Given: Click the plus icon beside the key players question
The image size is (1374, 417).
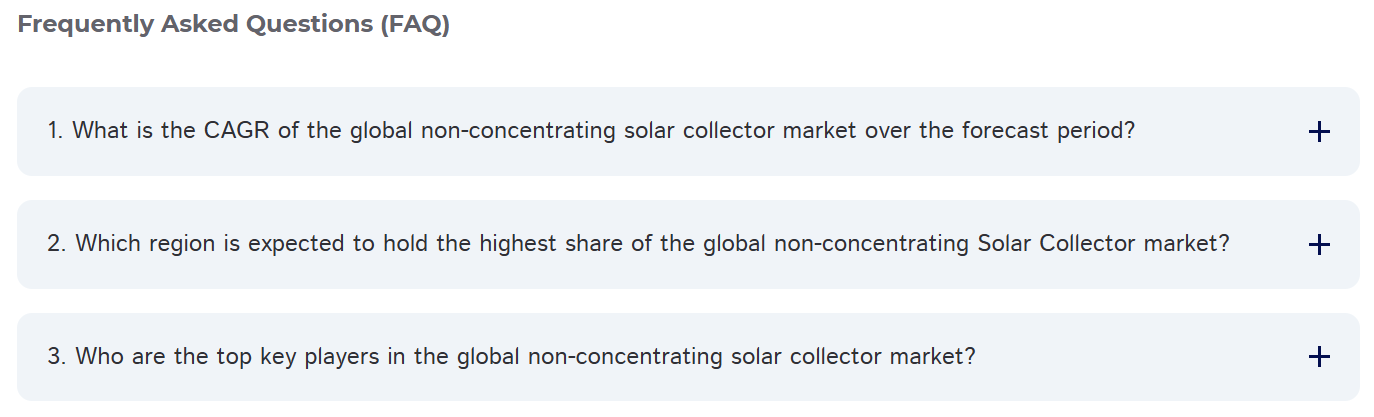Looking at the screenshot, I should point(1319,357).
